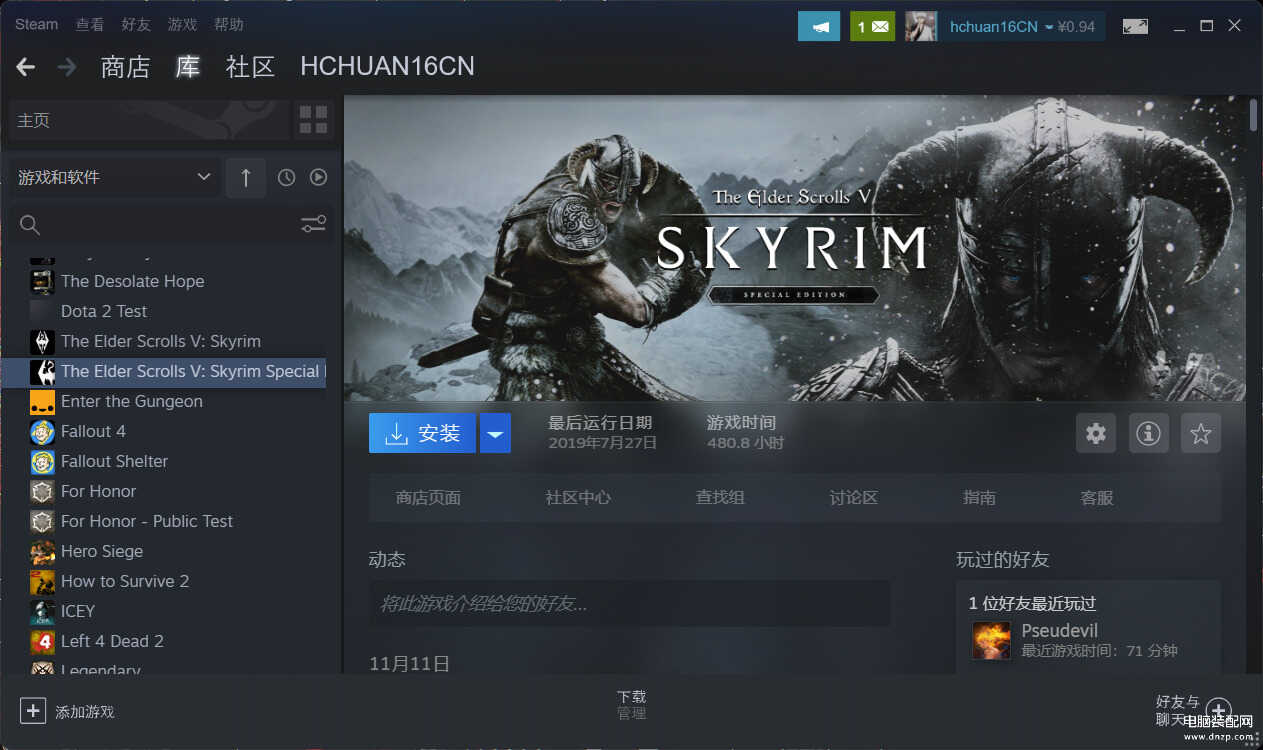Switch library to grid view icon
Screen dimensions: 1263x750
point(313,120)
